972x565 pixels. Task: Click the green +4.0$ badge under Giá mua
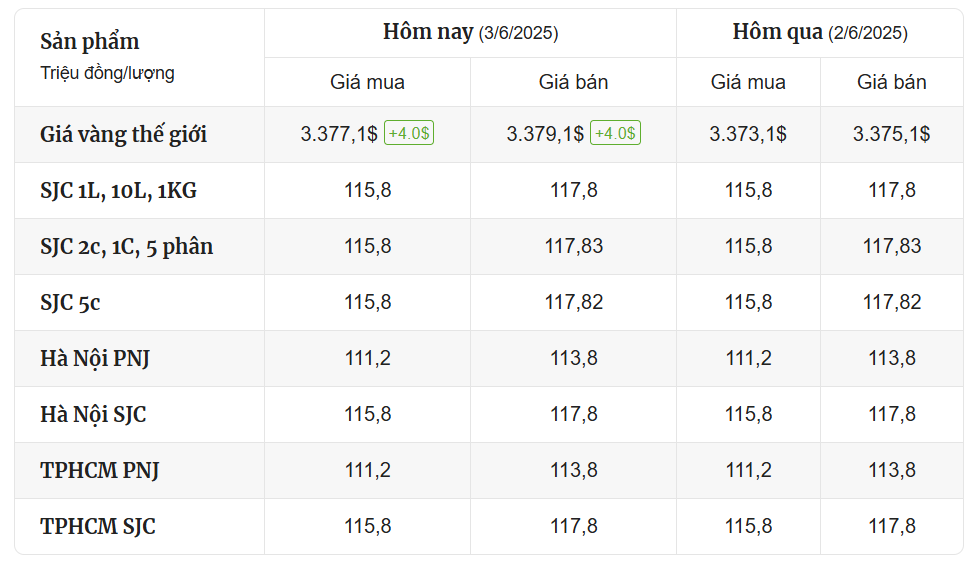(409, 133)
